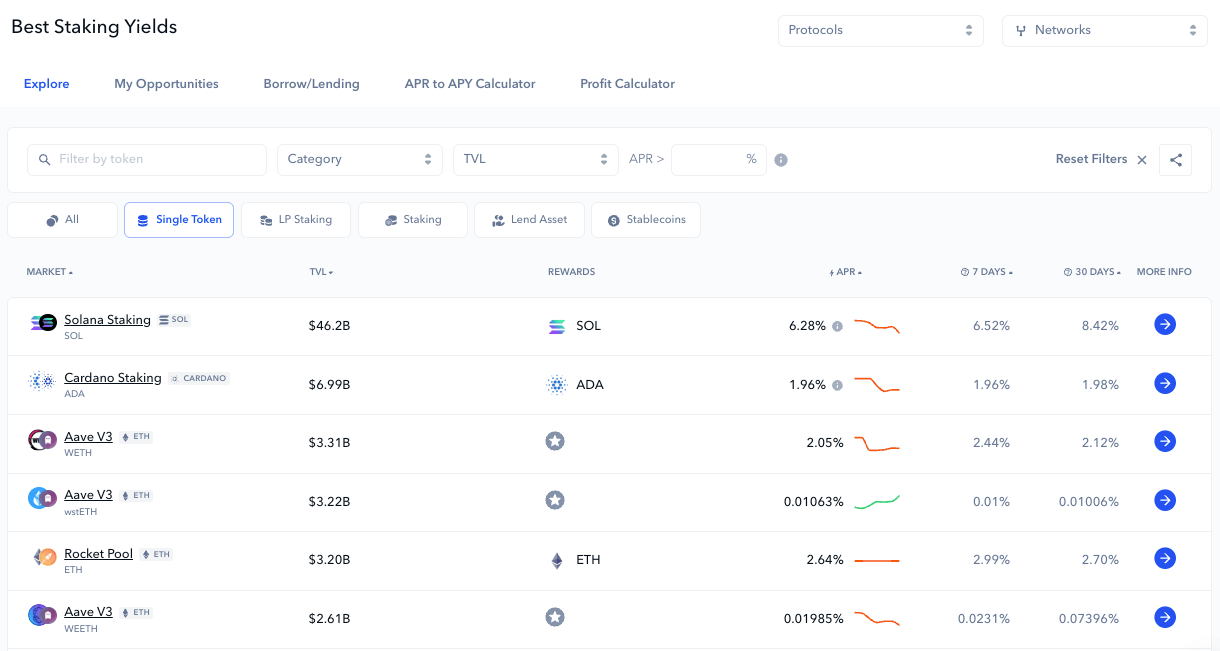The width and height of the screenshot is (1220, 651).
Task: Click the Filter by token search field
Action: (x=147, y=160)
